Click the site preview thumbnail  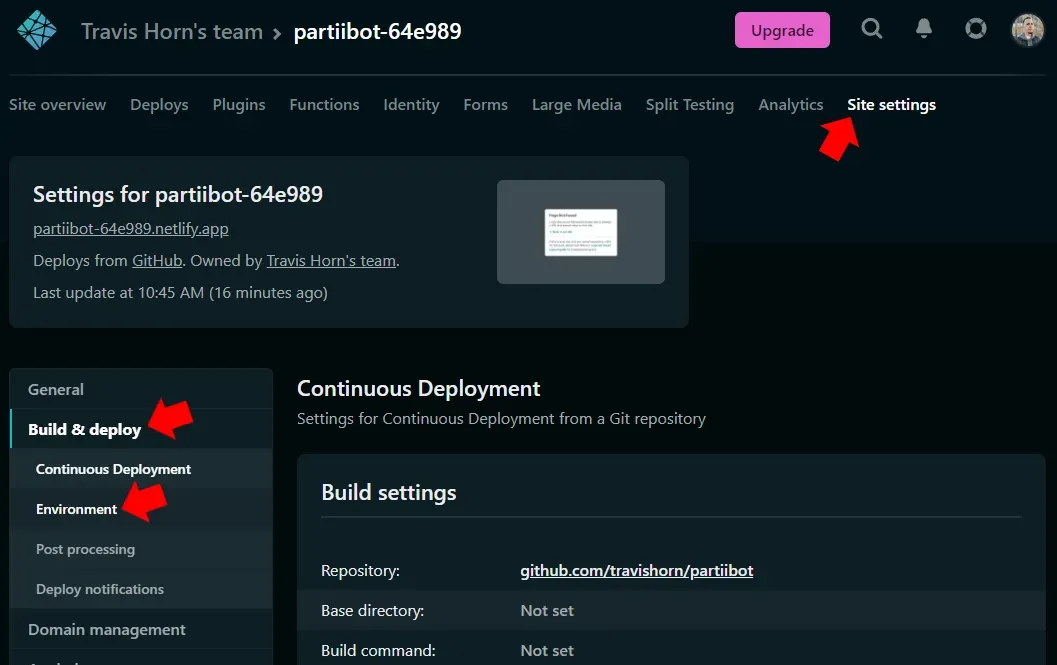click(580, 231)
